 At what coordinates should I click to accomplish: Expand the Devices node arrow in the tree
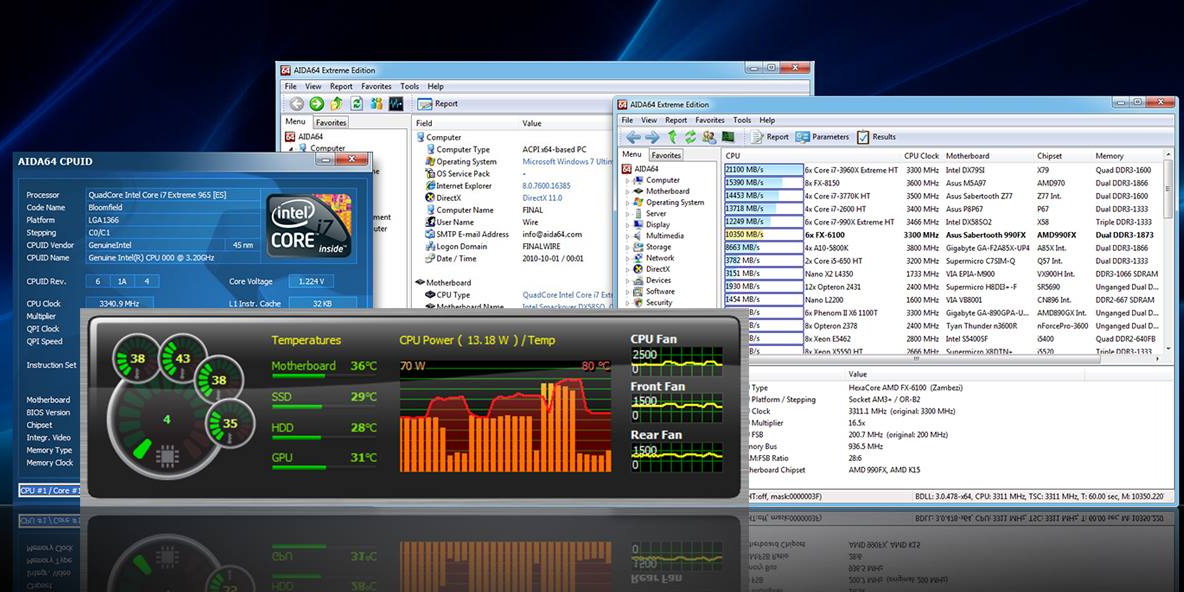pos(627,280)
